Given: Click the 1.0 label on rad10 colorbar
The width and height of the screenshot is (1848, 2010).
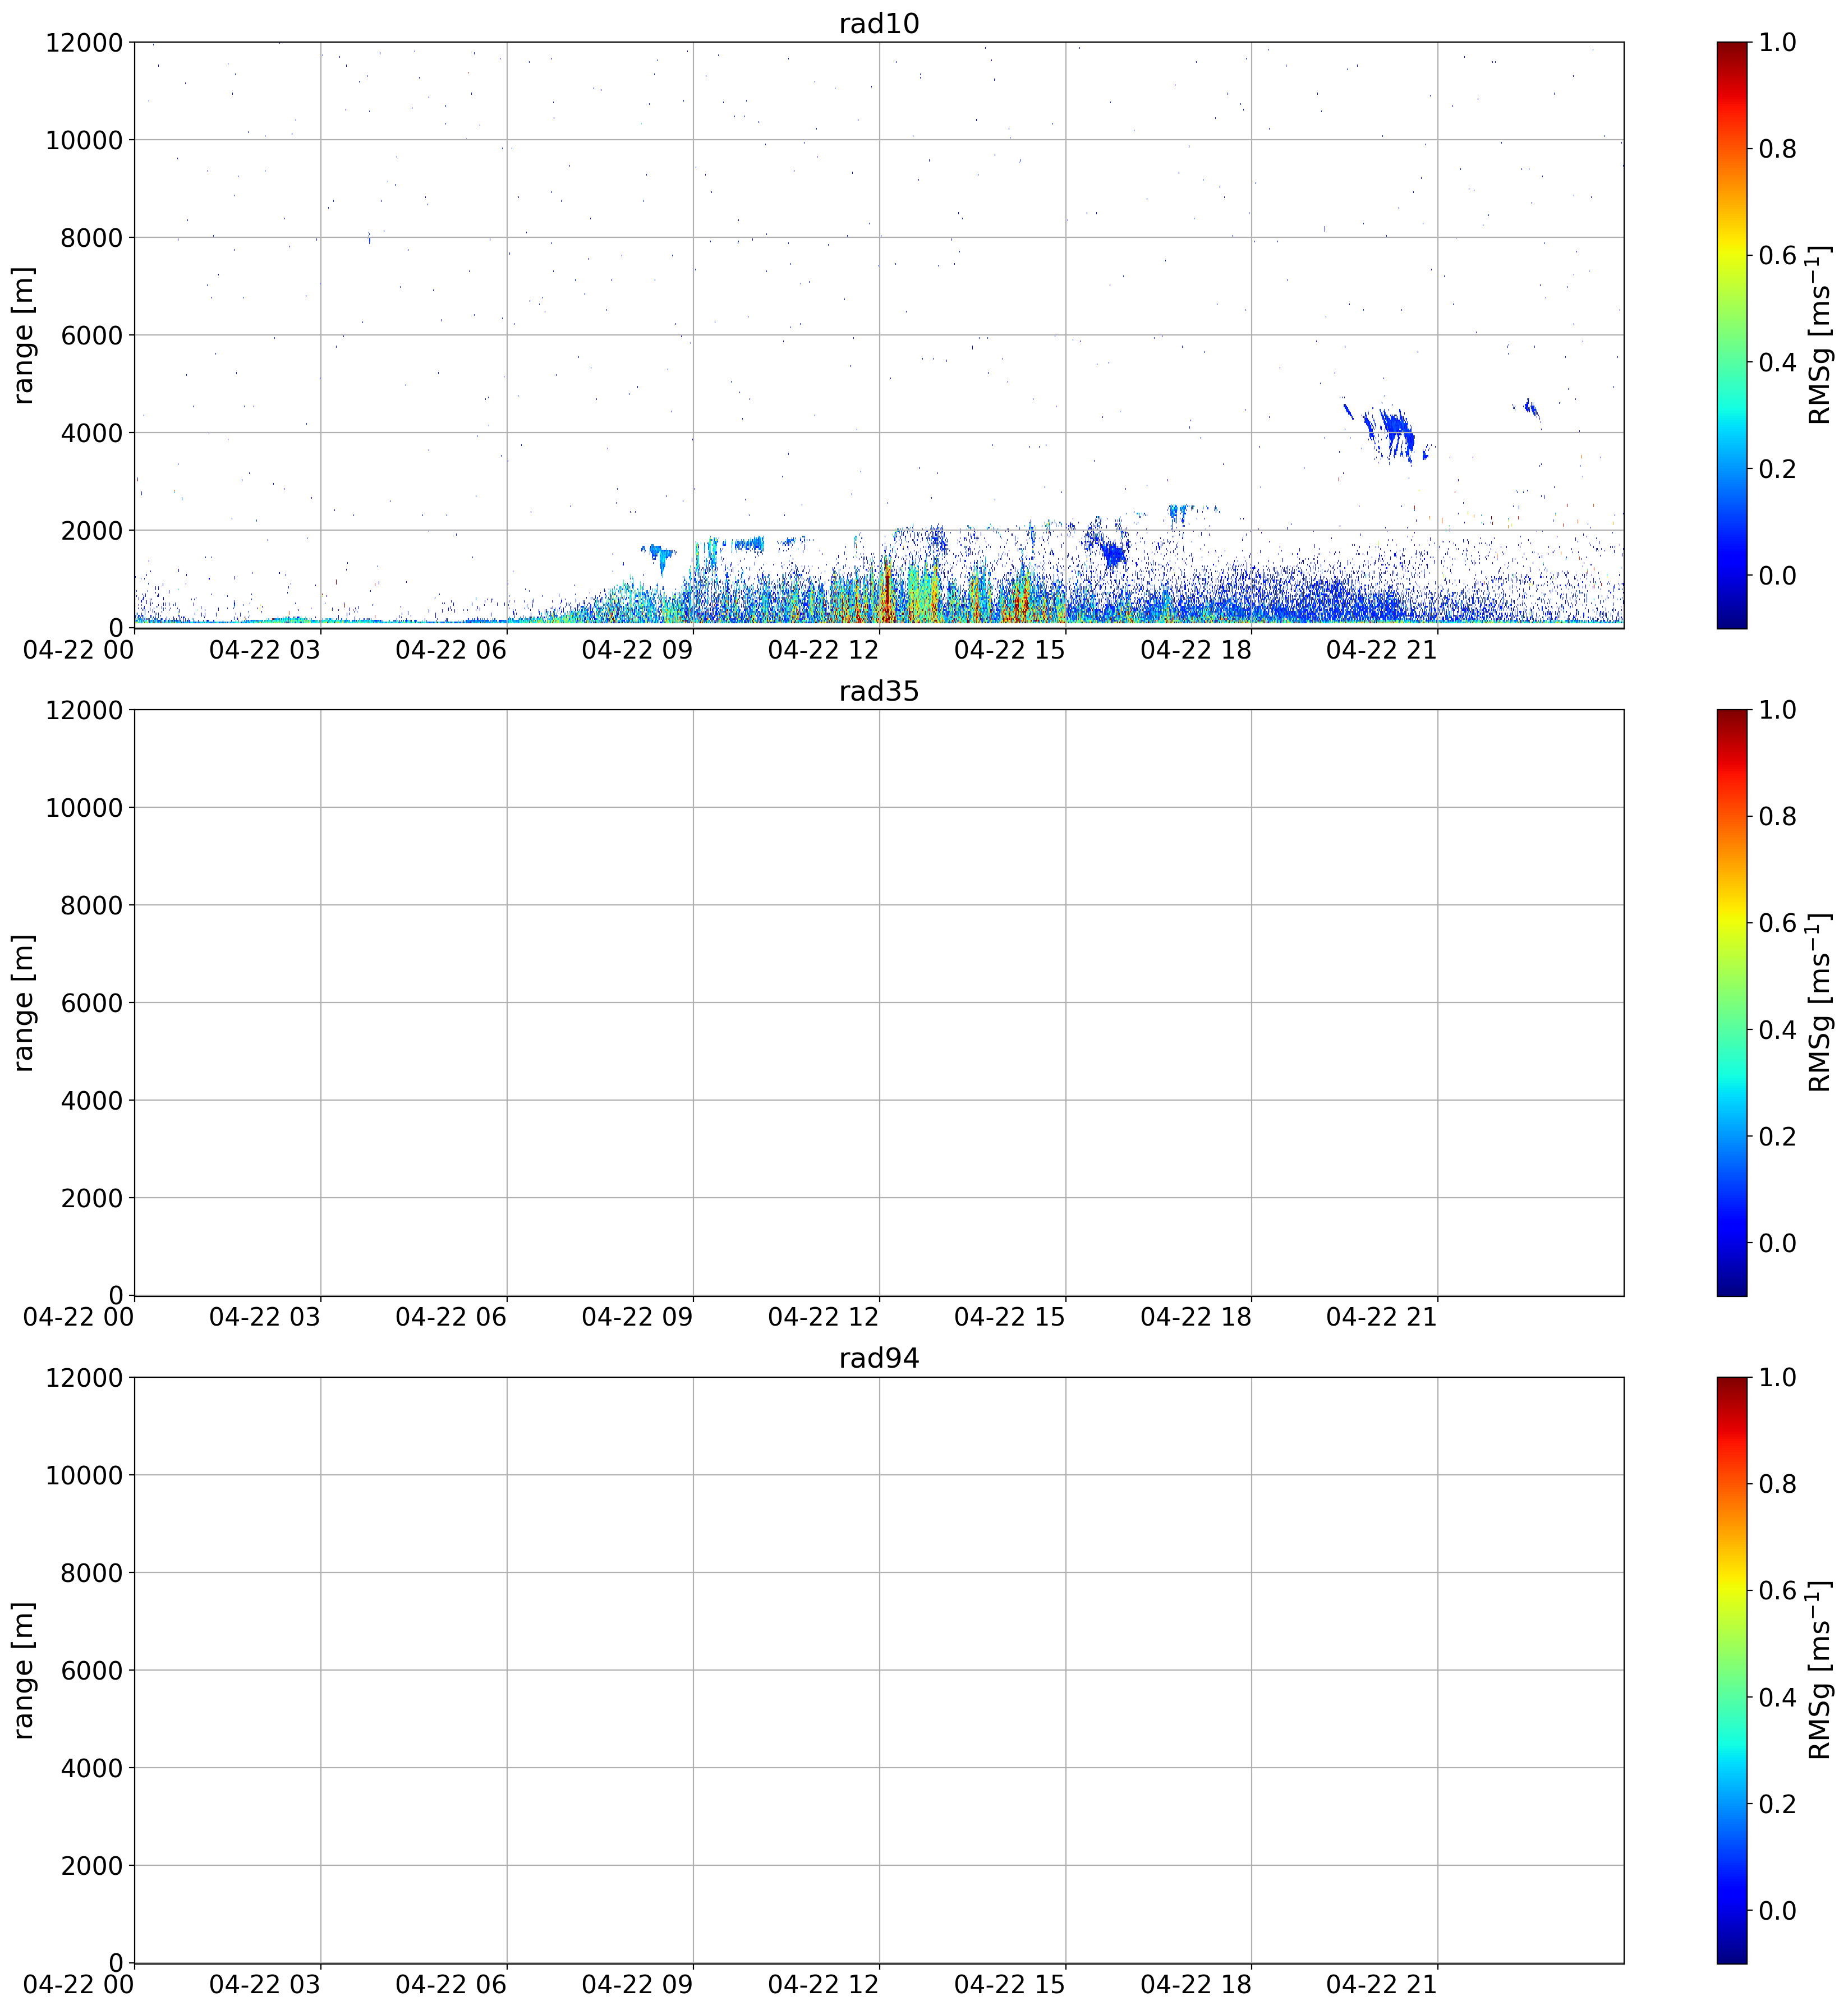Looking at the screenshot, I should tap(1778, 42).
